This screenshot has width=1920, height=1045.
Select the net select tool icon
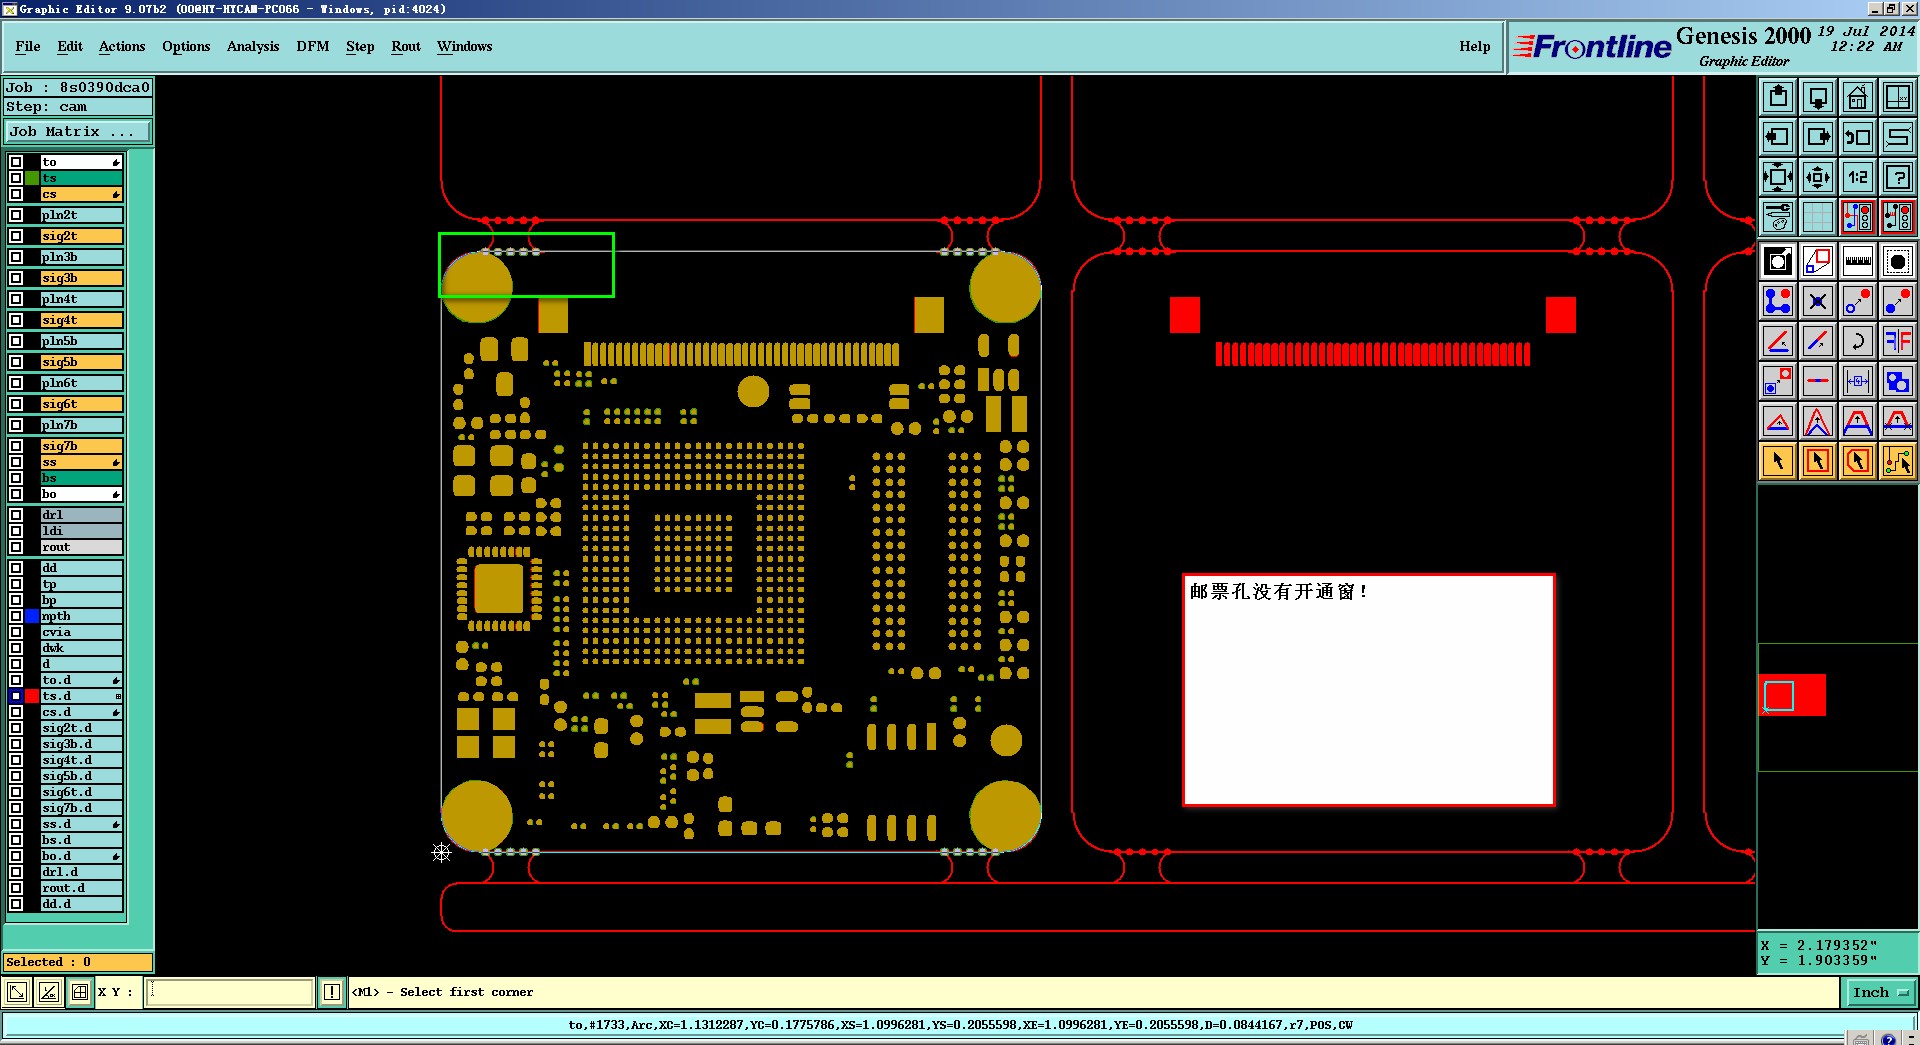pyautogui.click(x=1898, y=461)
